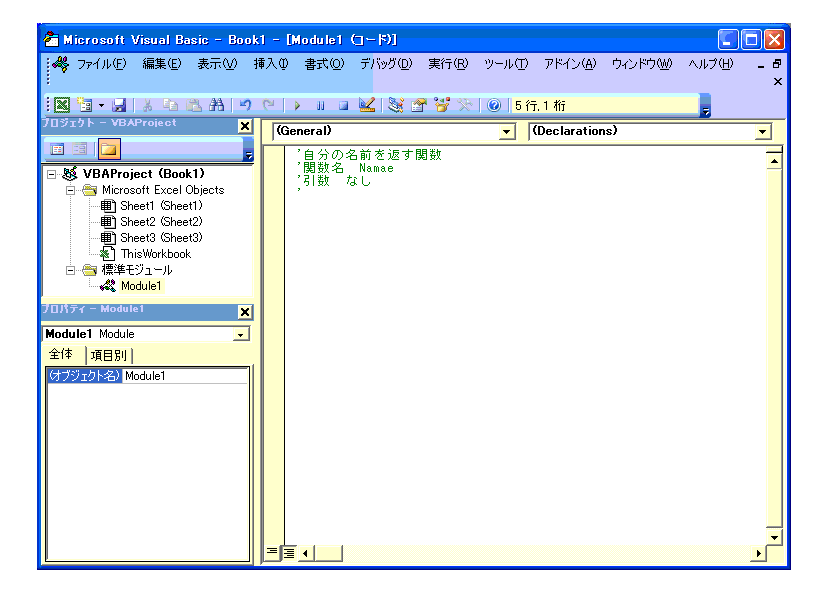The width and height of the screenshot is (828, 594).
Task: Select ThisWorkbook in project tree
Action: 156,254
